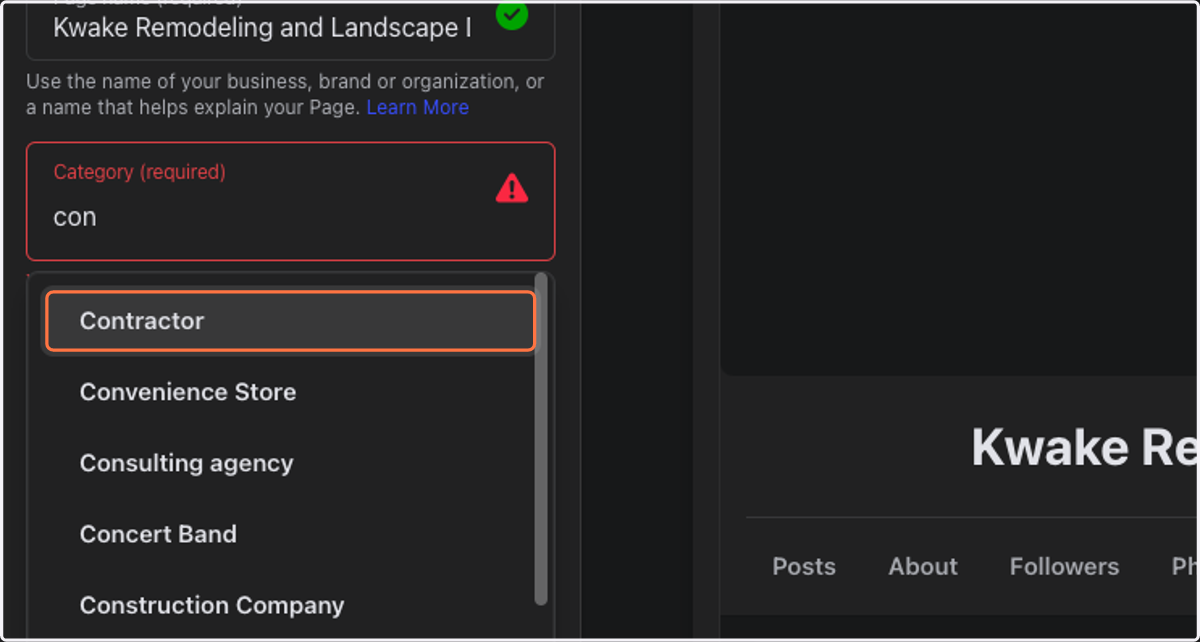Click the Kwake page title in preview

(1085, 447)
